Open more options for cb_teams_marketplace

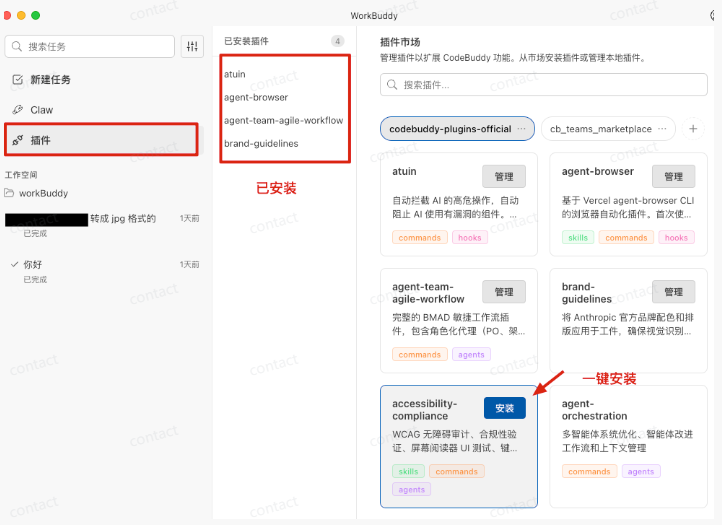click(662, 128)
